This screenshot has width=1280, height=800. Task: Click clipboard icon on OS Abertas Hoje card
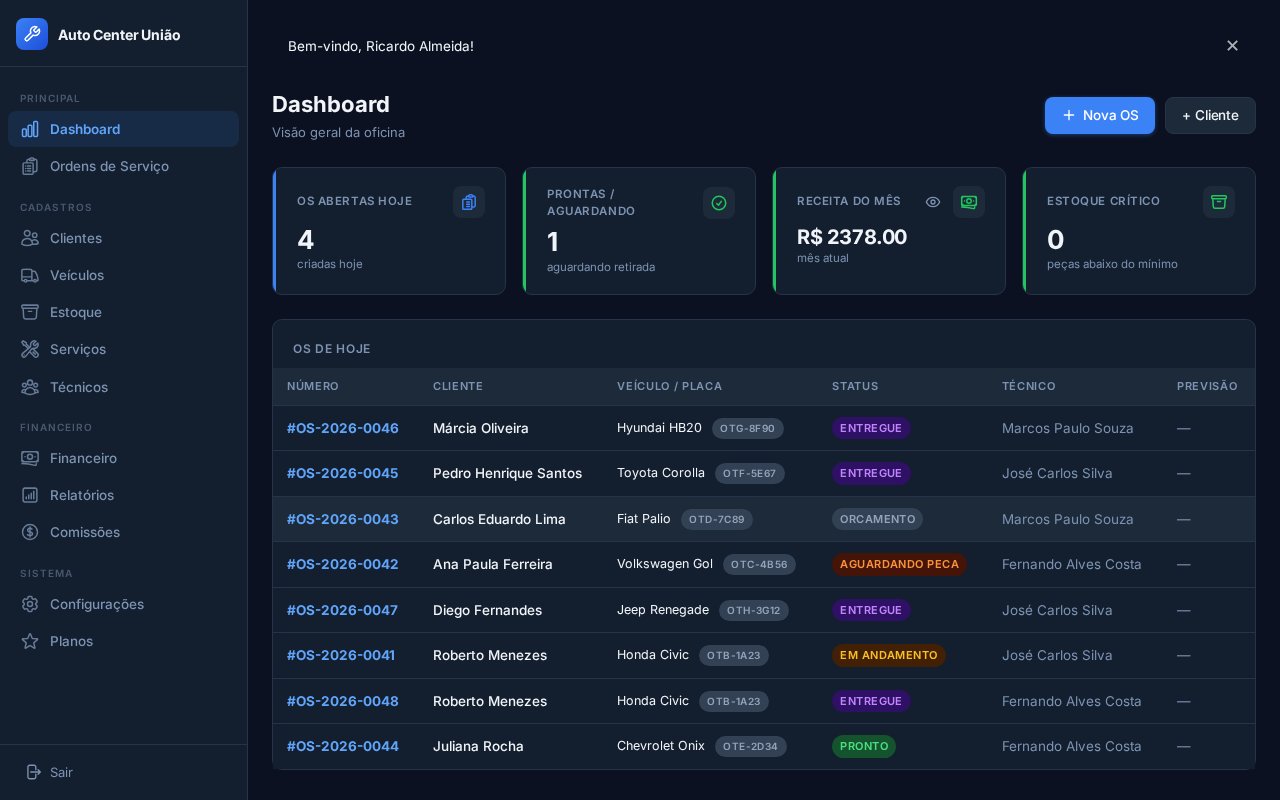point(469,202)
